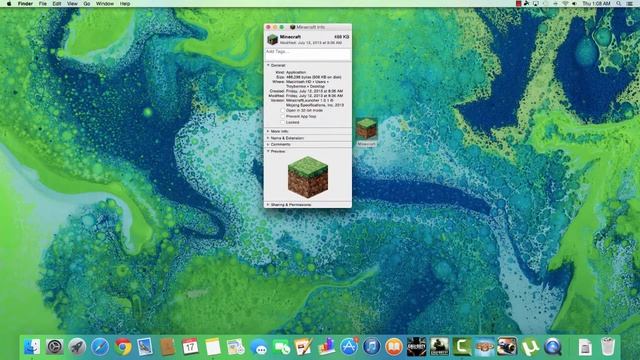640x360 pixels.
Task: Launch uTorrent icon in Dock
Action: point(530,347)
